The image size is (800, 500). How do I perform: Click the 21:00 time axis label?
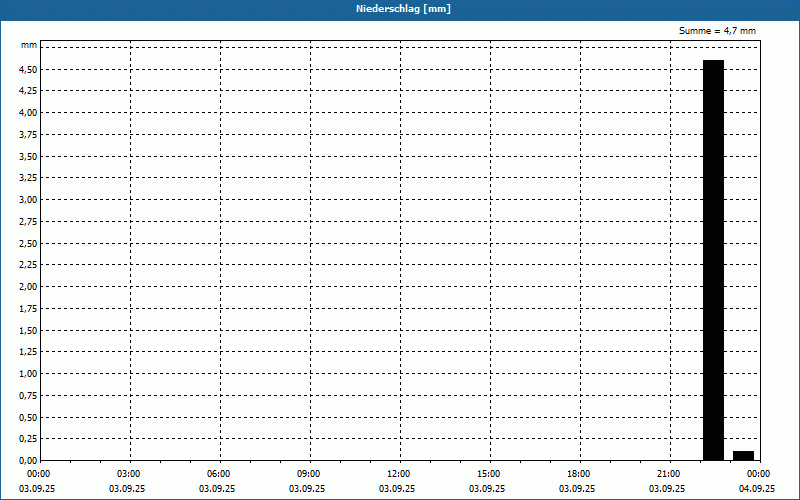668,474
